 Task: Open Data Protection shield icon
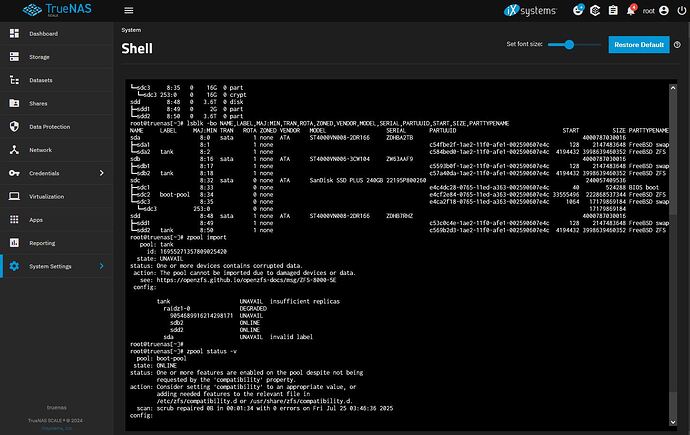point(13,127)
